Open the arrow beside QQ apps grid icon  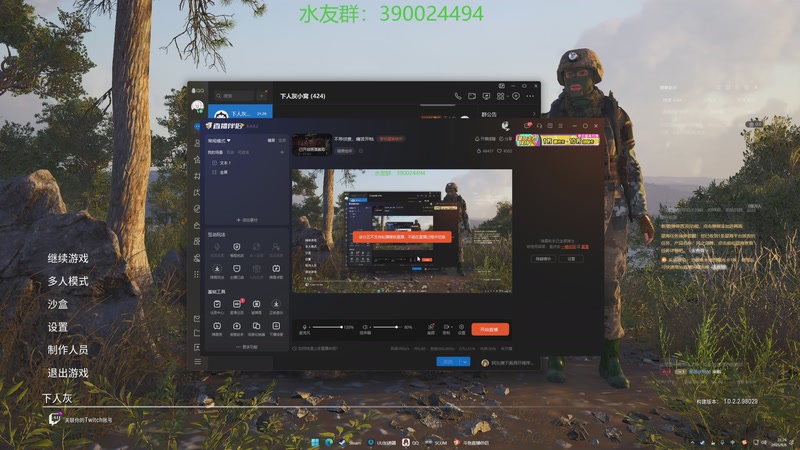pyautogui.click(x=507, y=96)
